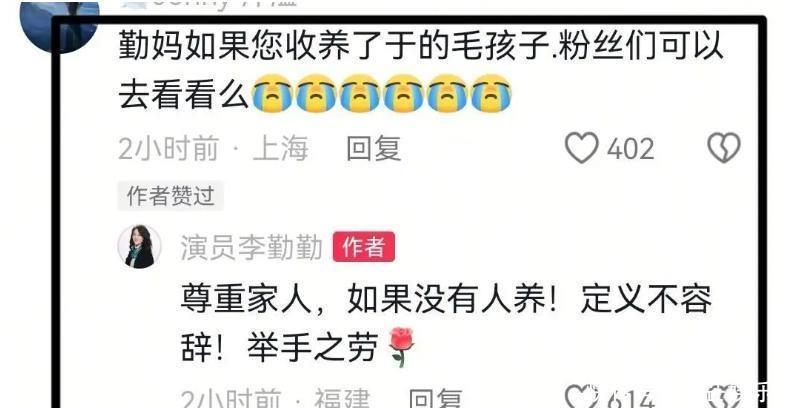Like the author's reply showing 614
This screenshot has height=408, width=805.
[581, 398]
